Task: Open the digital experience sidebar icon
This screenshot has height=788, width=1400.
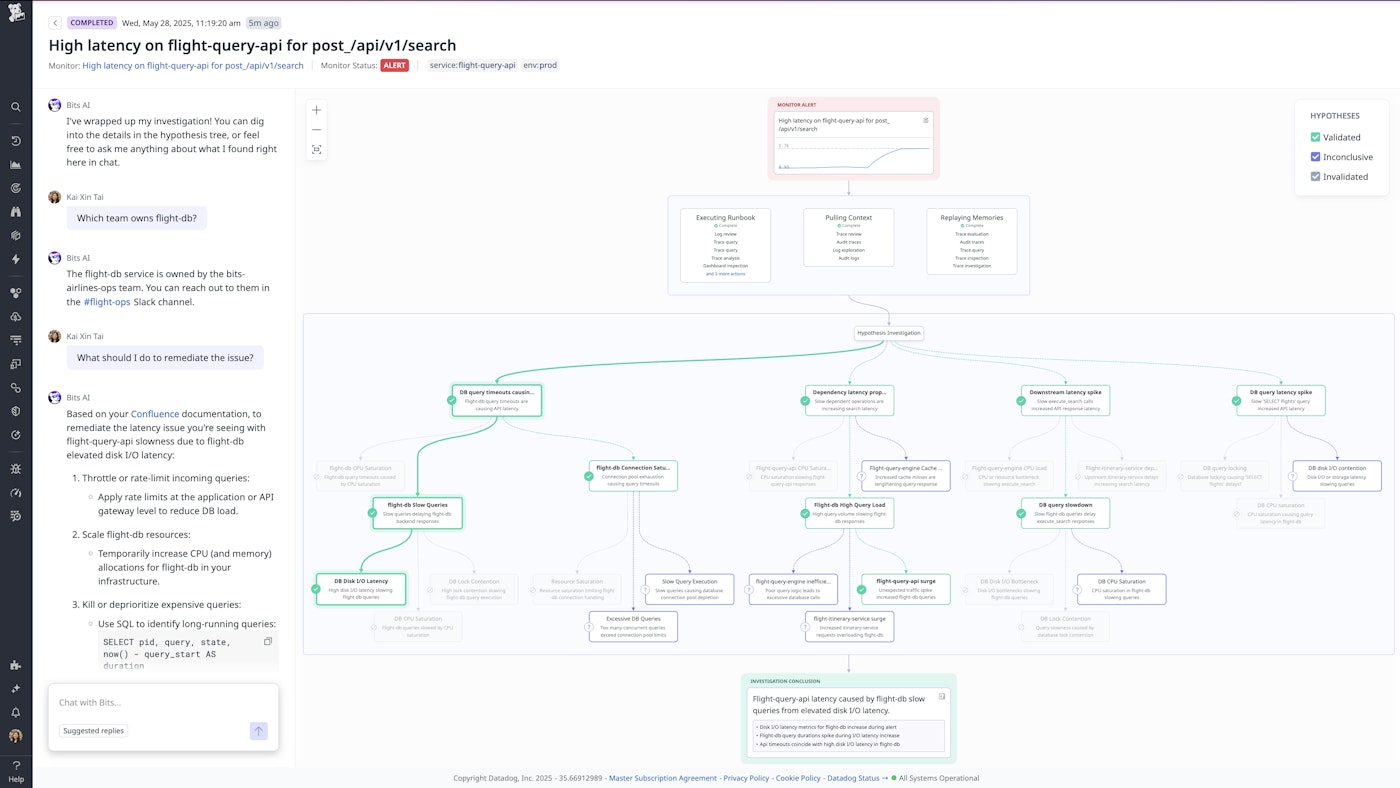Action: (x=16, y=364)
